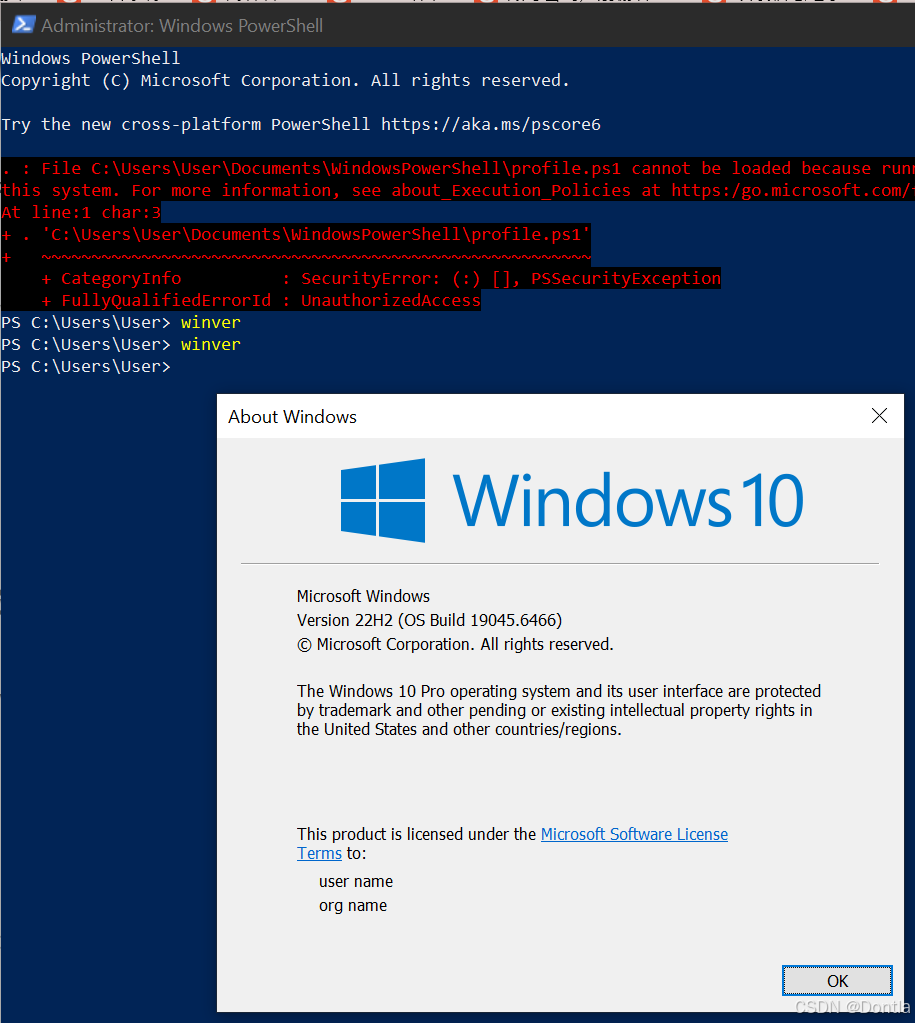This screenshot has width=915, height=1023.
Task: Click the 'FullyQualifiedErrorId : UnauthorizedAccess' error line
Action: pyautogui.click(x=261, y=300)
